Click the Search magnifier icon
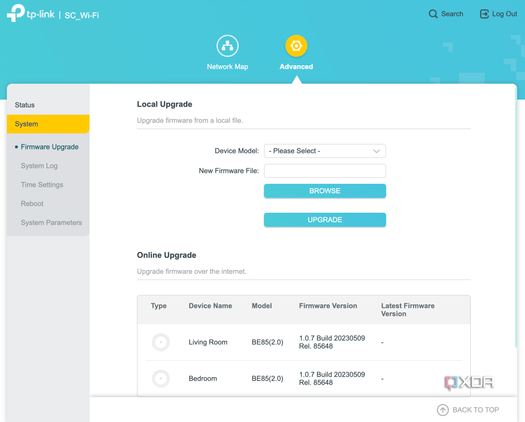Screen dimensions: 525x422 click(x=433, y=14)
